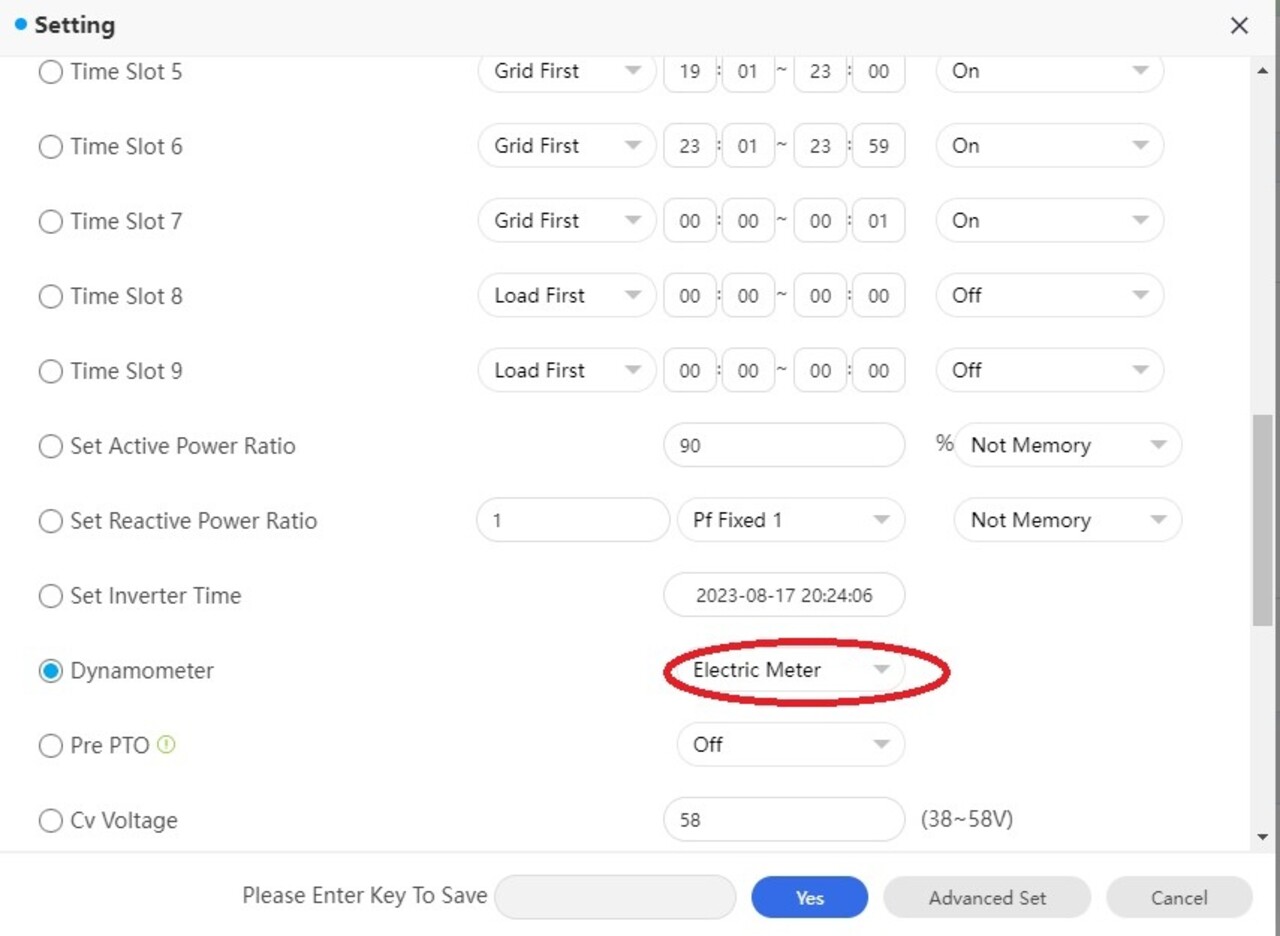Image resolution: width=1280 pixels, height=936 pixels.
Task: Click the Pre PTO info icon
Action: click(166, 745)
